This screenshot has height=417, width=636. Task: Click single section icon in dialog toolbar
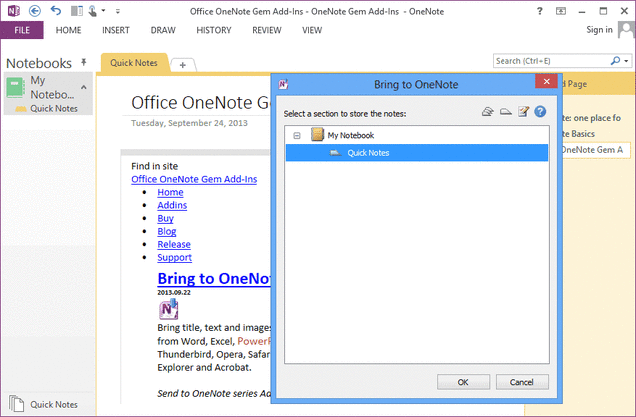click(x=505, y=112)
